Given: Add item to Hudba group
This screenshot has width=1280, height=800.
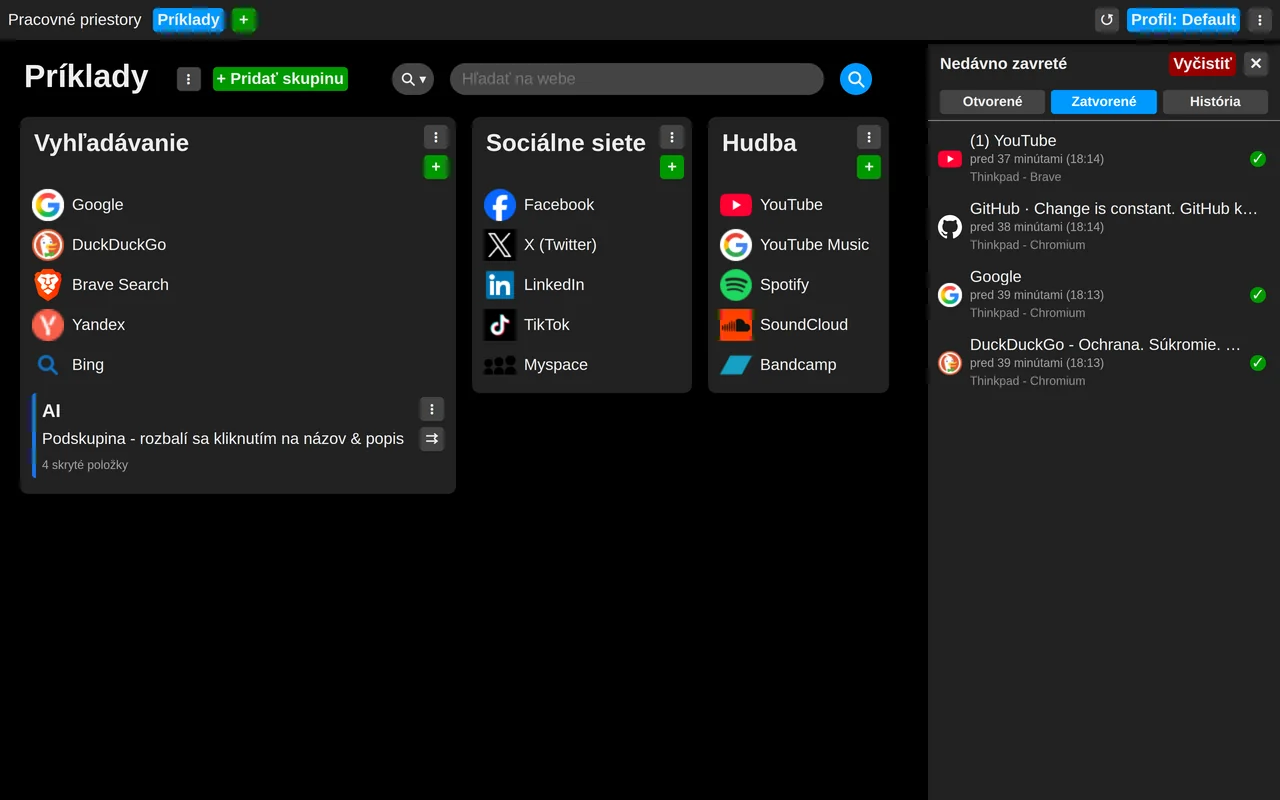Looking at the screenshot, I should pos(869,167).
